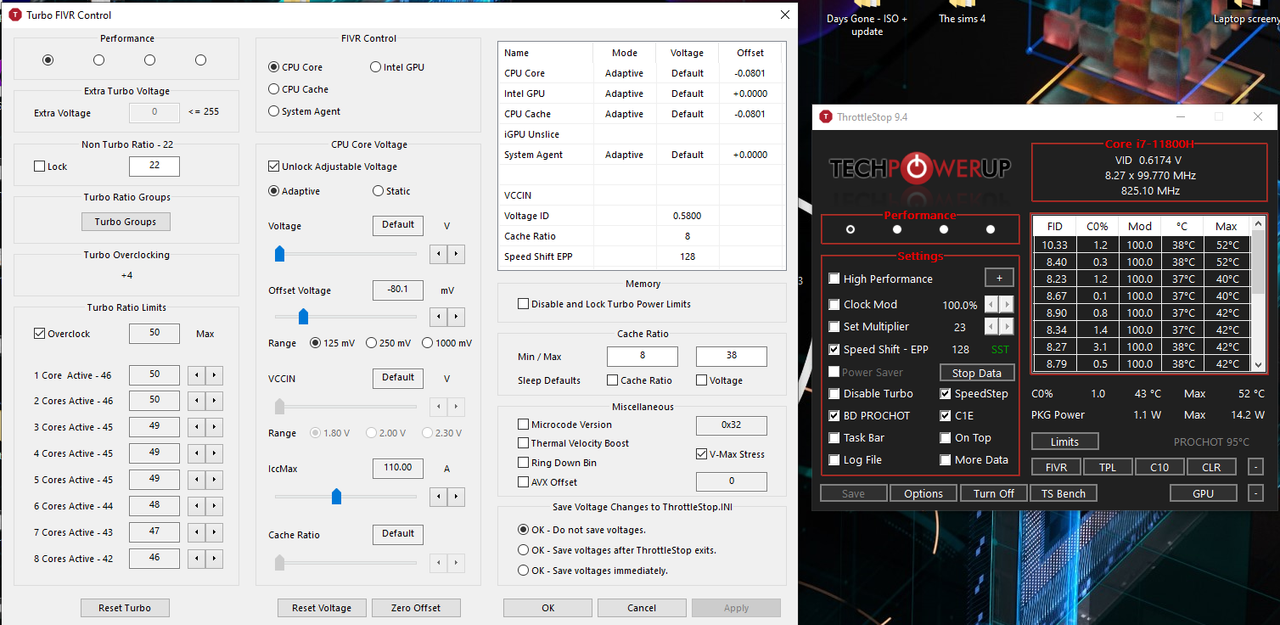This screenshot has height=625, width=1280.
Task: Launch TS Bench
Action: tap(1063, 493)
